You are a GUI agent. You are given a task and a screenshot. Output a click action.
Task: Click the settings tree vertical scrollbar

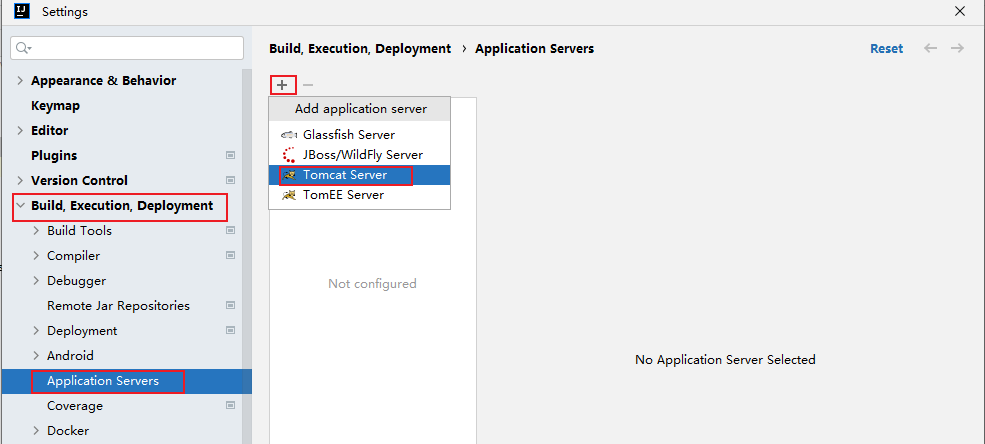tap(247, 256)
